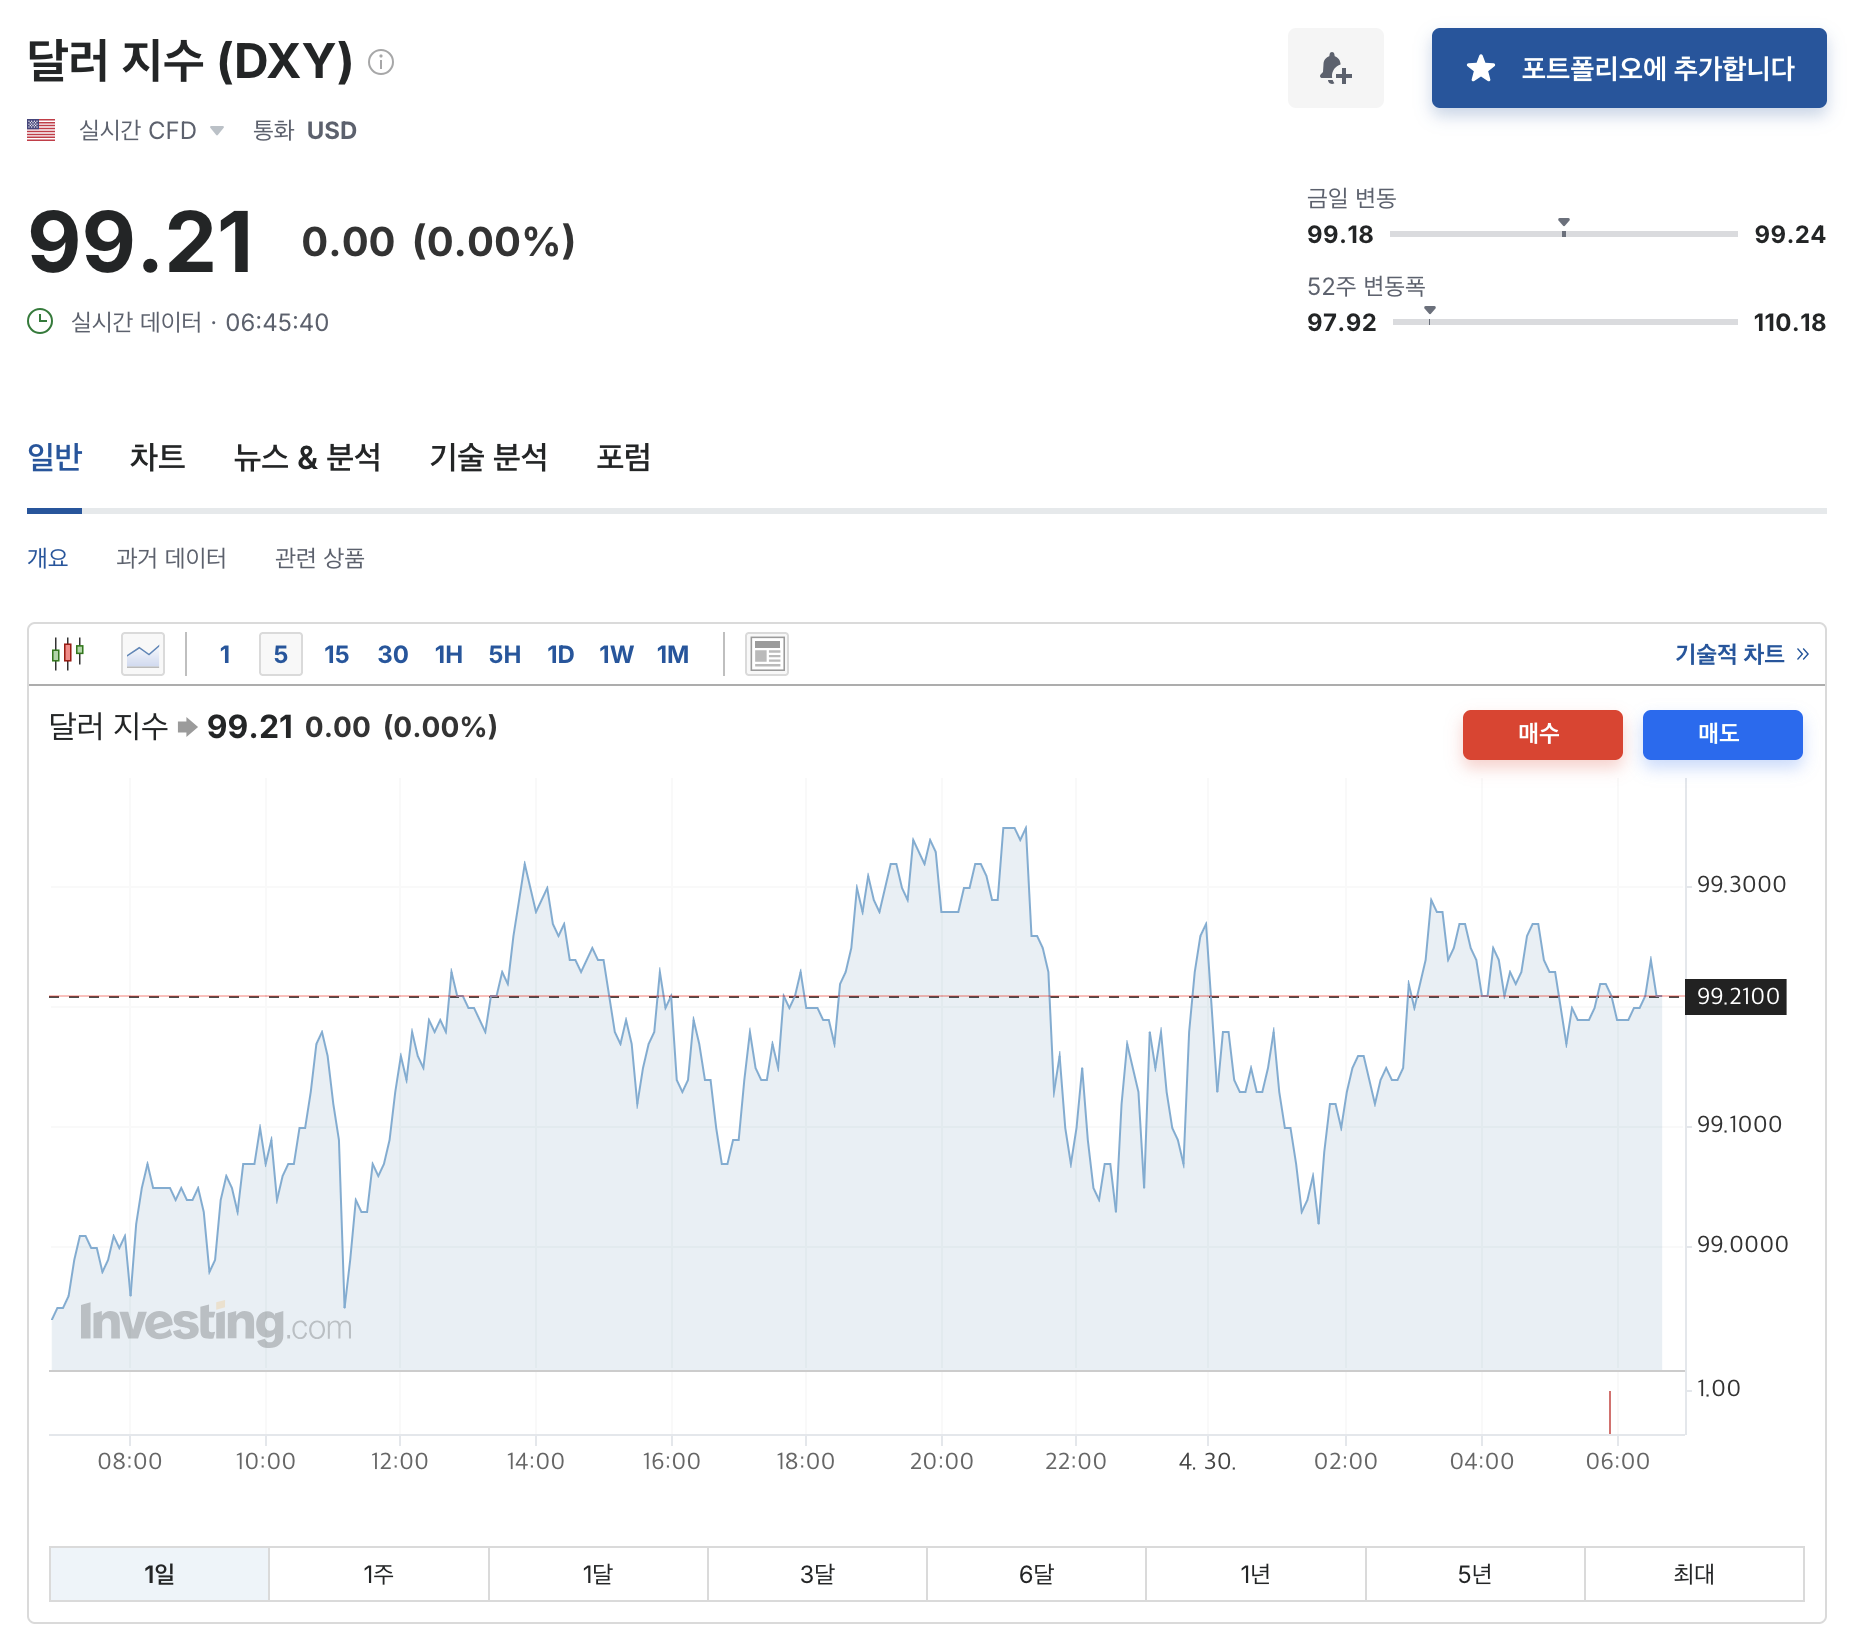Select the 1주 range button
Viewport: 1856px width, 1640px height.
point(379,1574)
